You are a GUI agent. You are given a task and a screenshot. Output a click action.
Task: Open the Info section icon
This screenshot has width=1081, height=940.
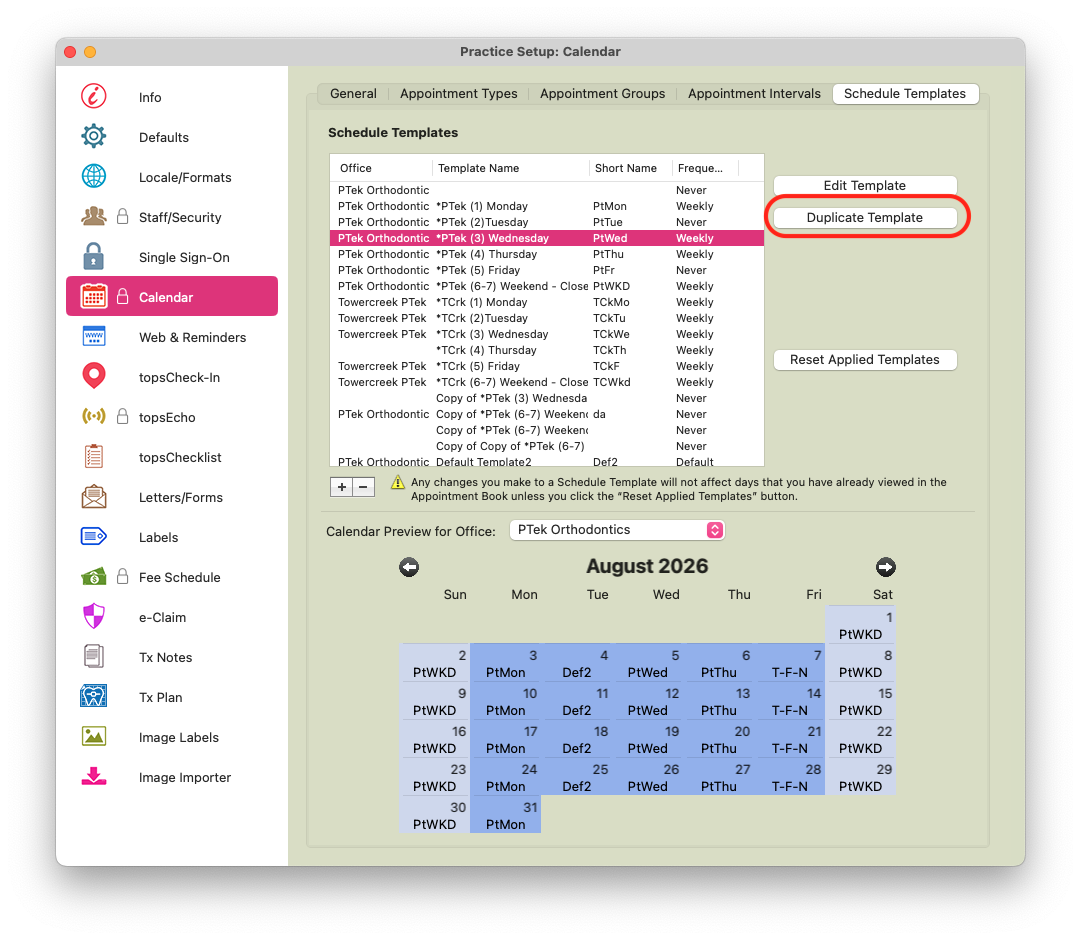point(94,97)
